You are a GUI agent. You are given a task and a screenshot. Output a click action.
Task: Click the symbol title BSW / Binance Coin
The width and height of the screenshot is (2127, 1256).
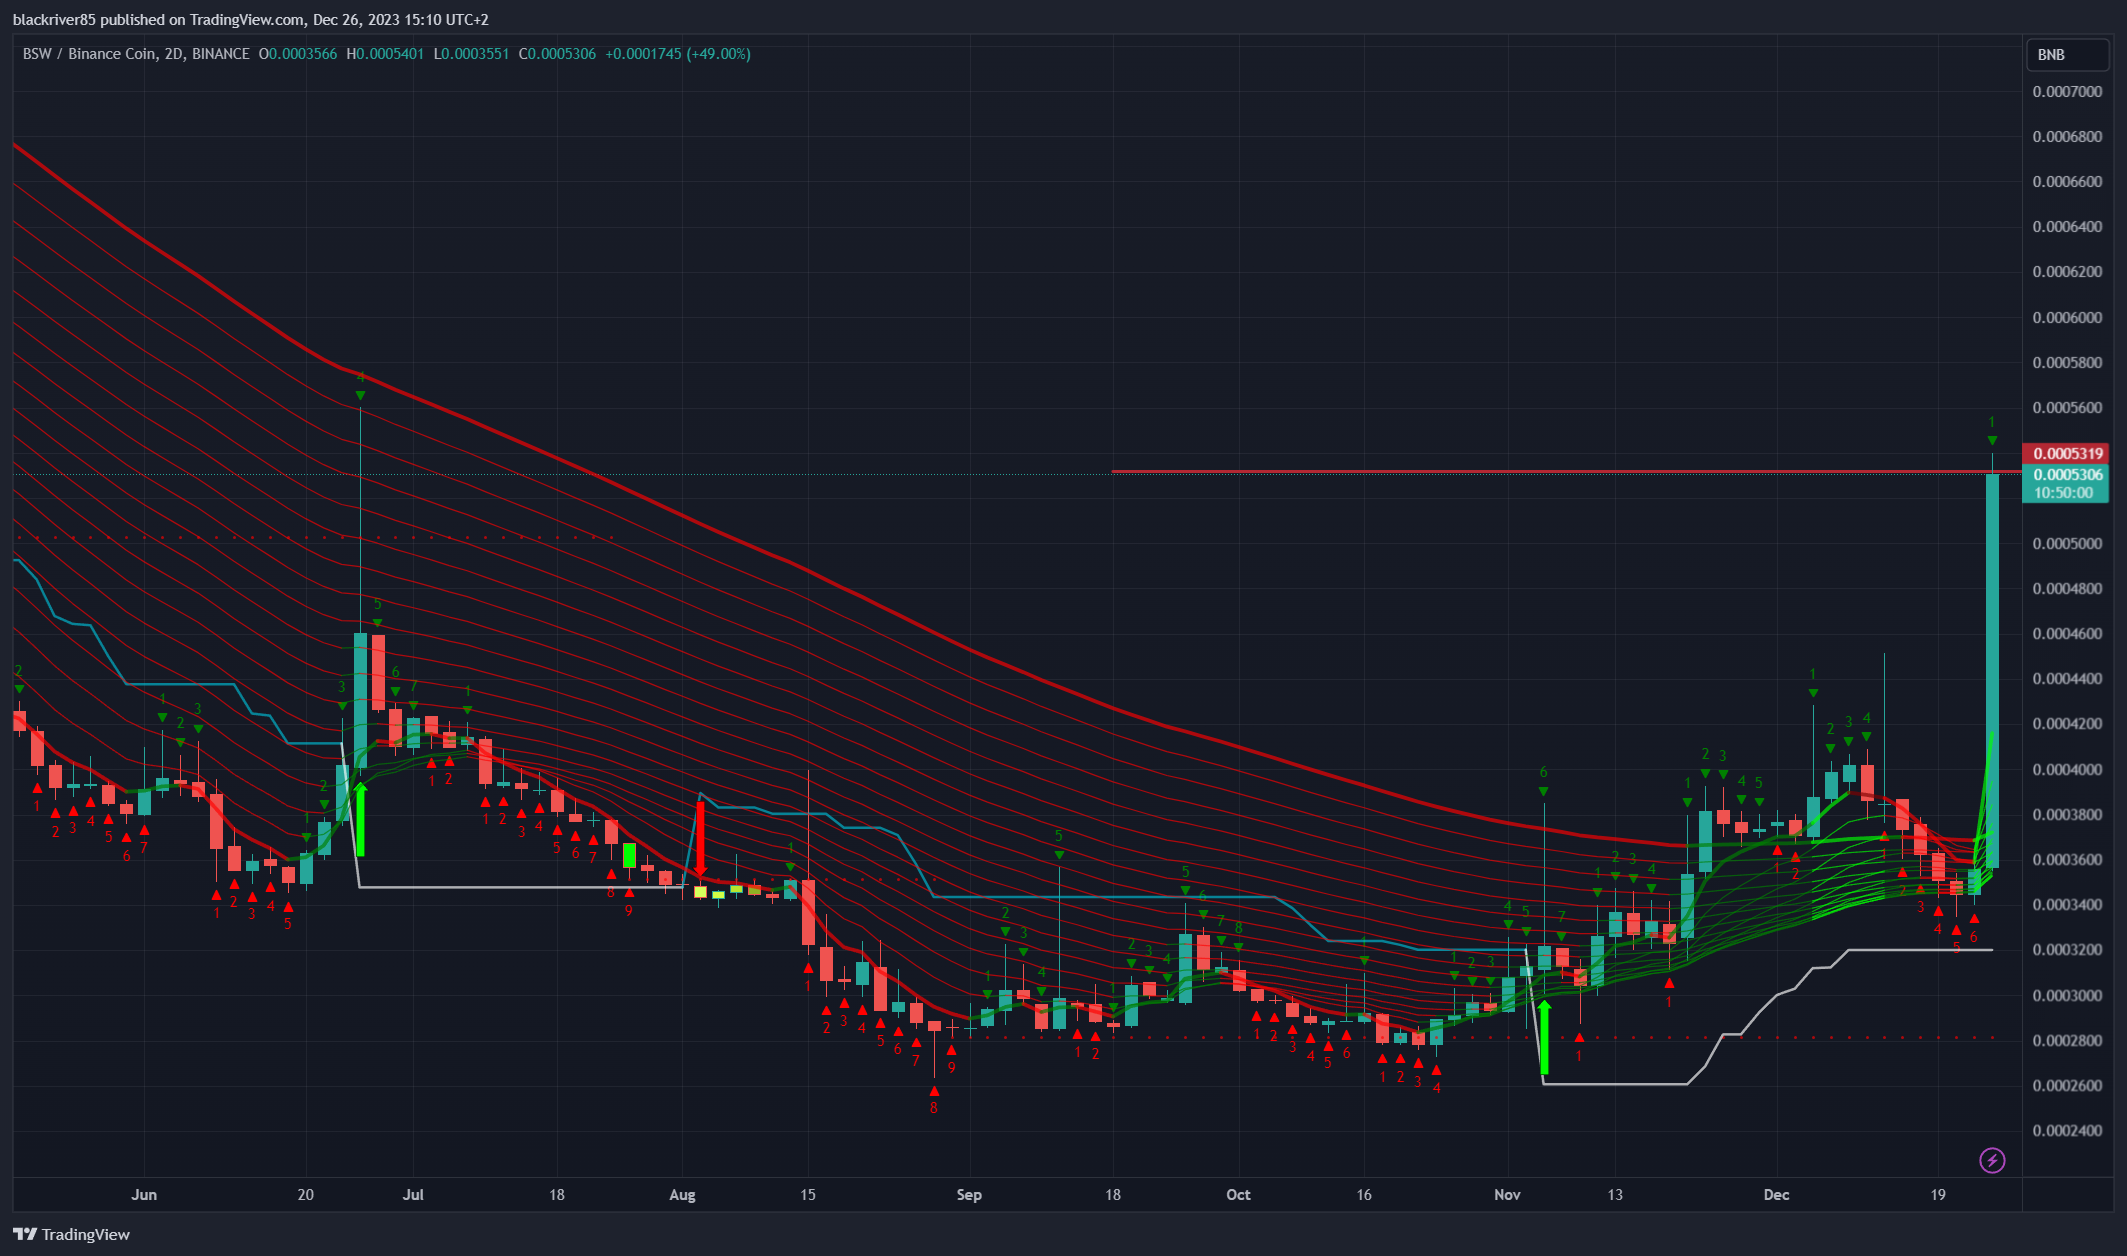coord(90,54)
